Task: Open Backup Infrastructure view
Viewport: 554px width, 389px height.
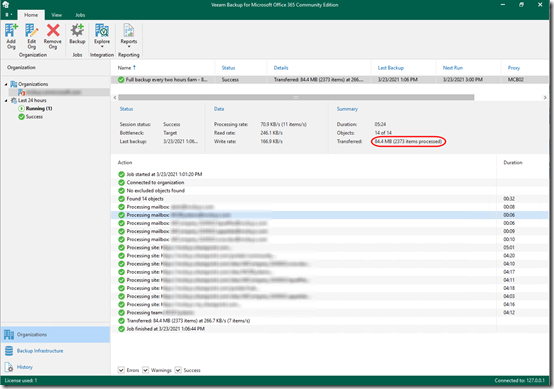Action: tap(40, 351)
